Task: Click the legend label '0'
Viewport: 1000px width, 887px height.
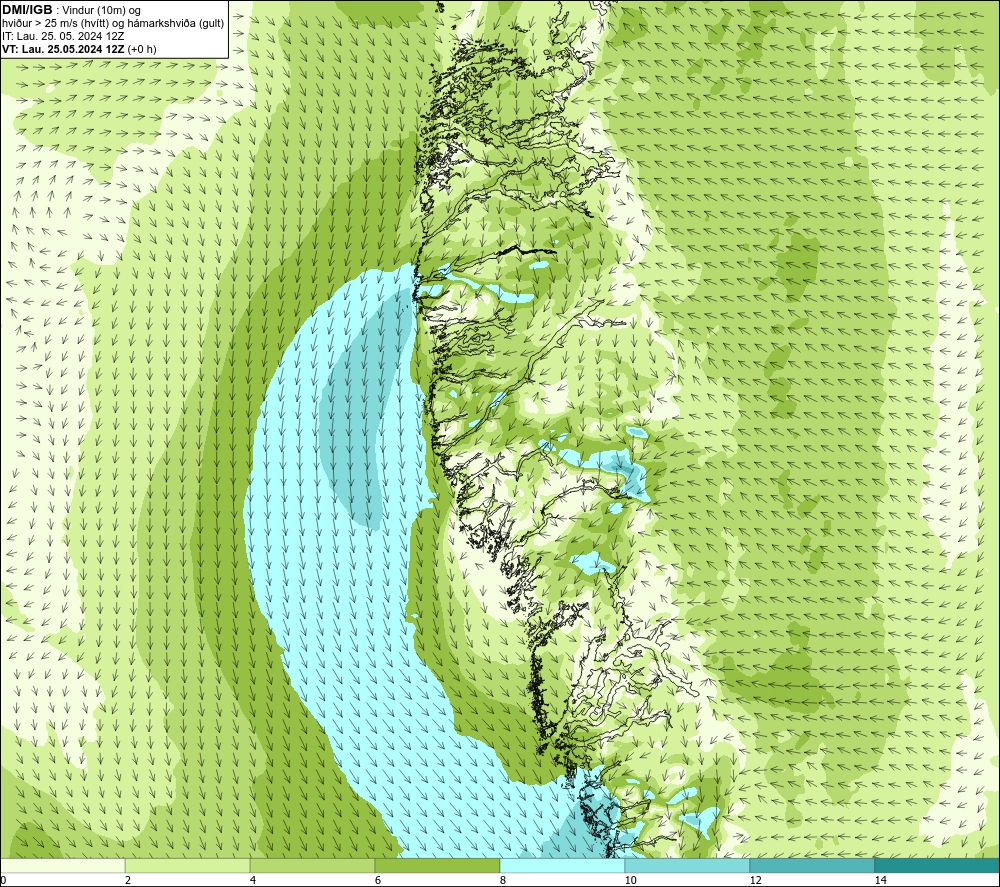Action: tap(3, 880)
